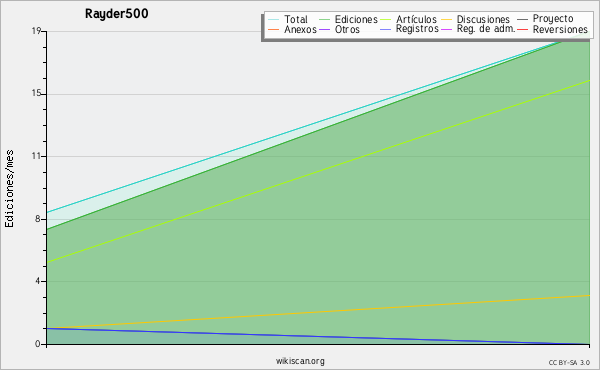Click the y-axis value 15
Viewport: 600px width, 370px height.
tap(36, 93)
